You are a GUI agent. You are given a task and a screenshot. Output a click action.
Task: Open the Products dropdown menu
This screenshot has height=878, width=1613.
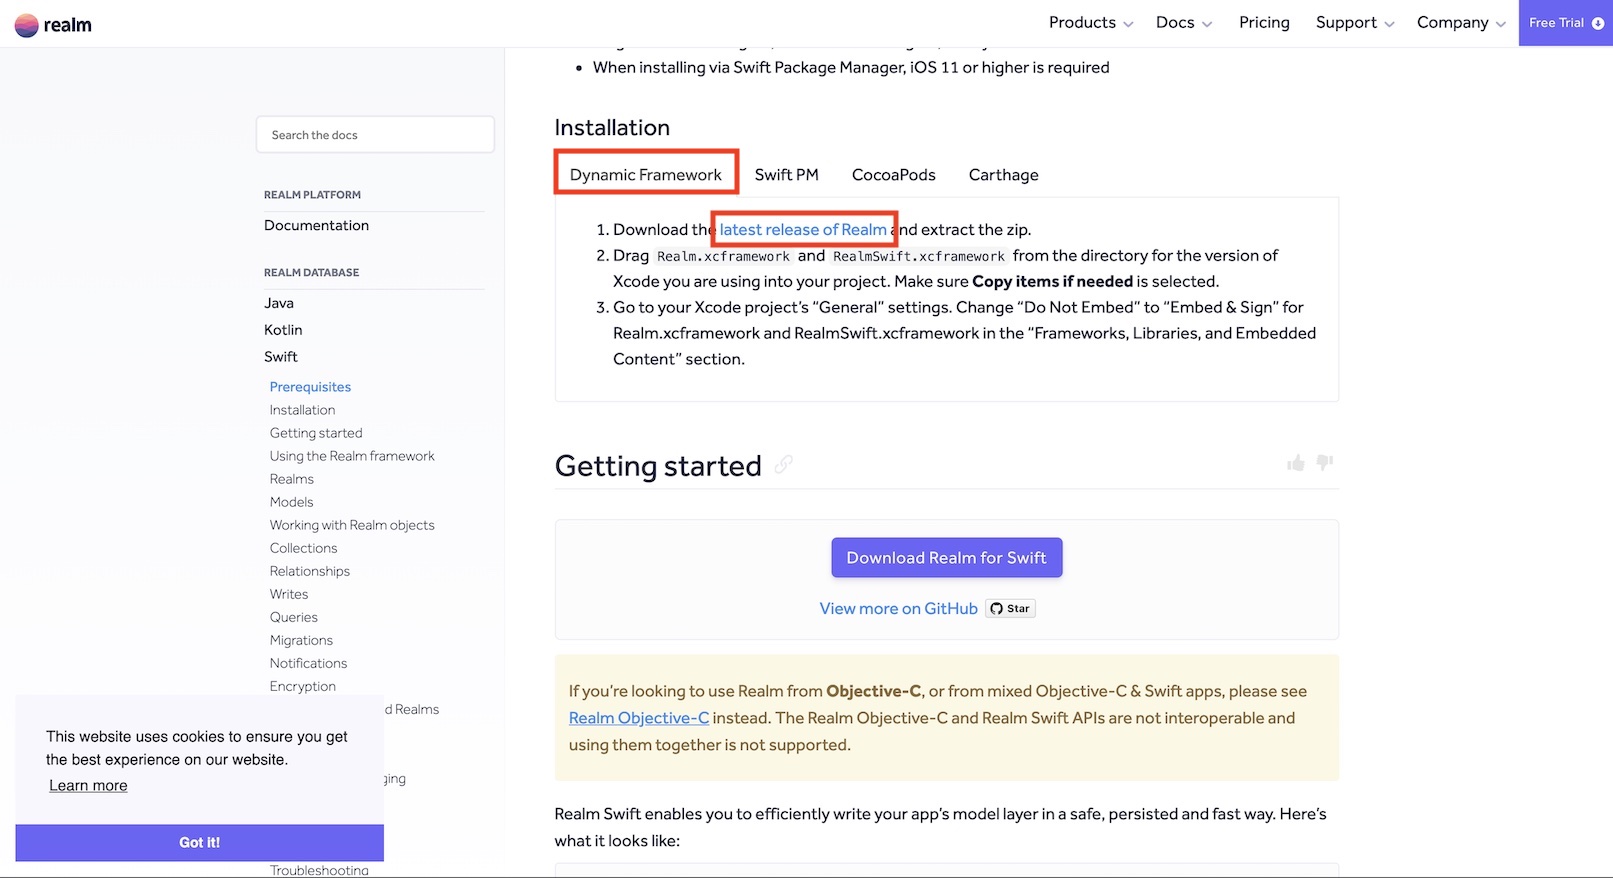pos(1091,23)
